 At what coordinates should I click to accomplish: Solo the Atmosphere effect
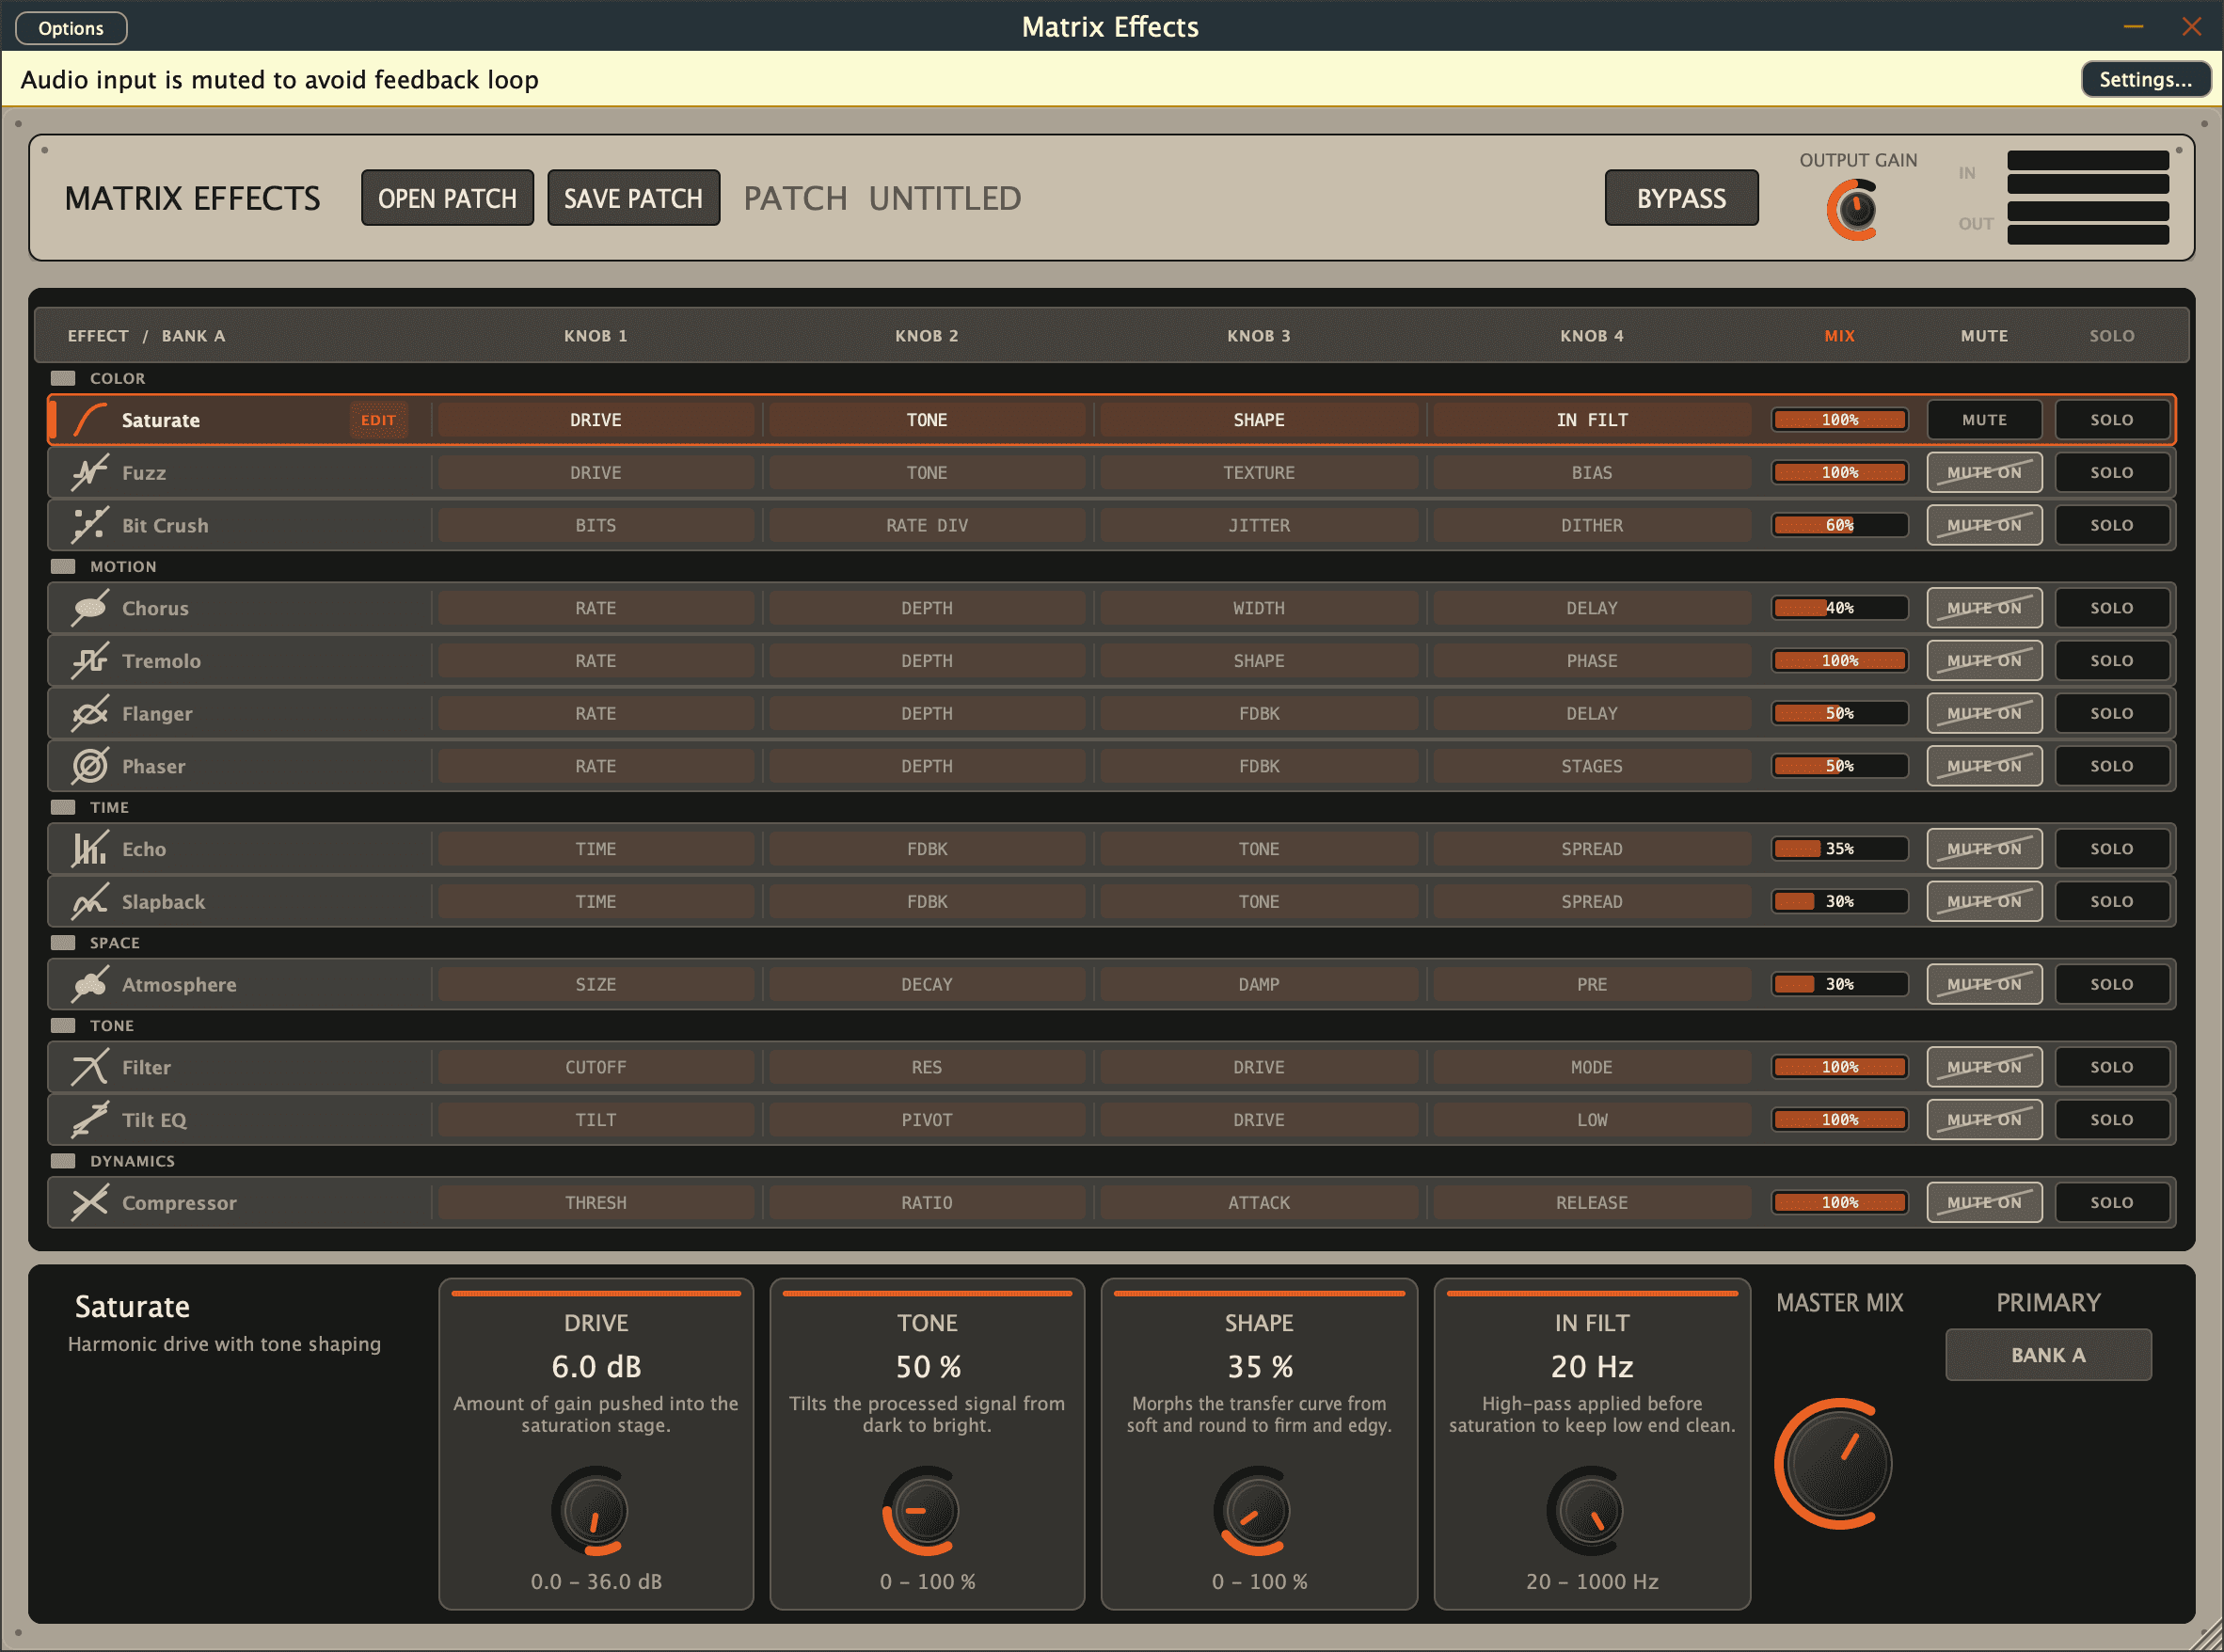point(2112,985)
